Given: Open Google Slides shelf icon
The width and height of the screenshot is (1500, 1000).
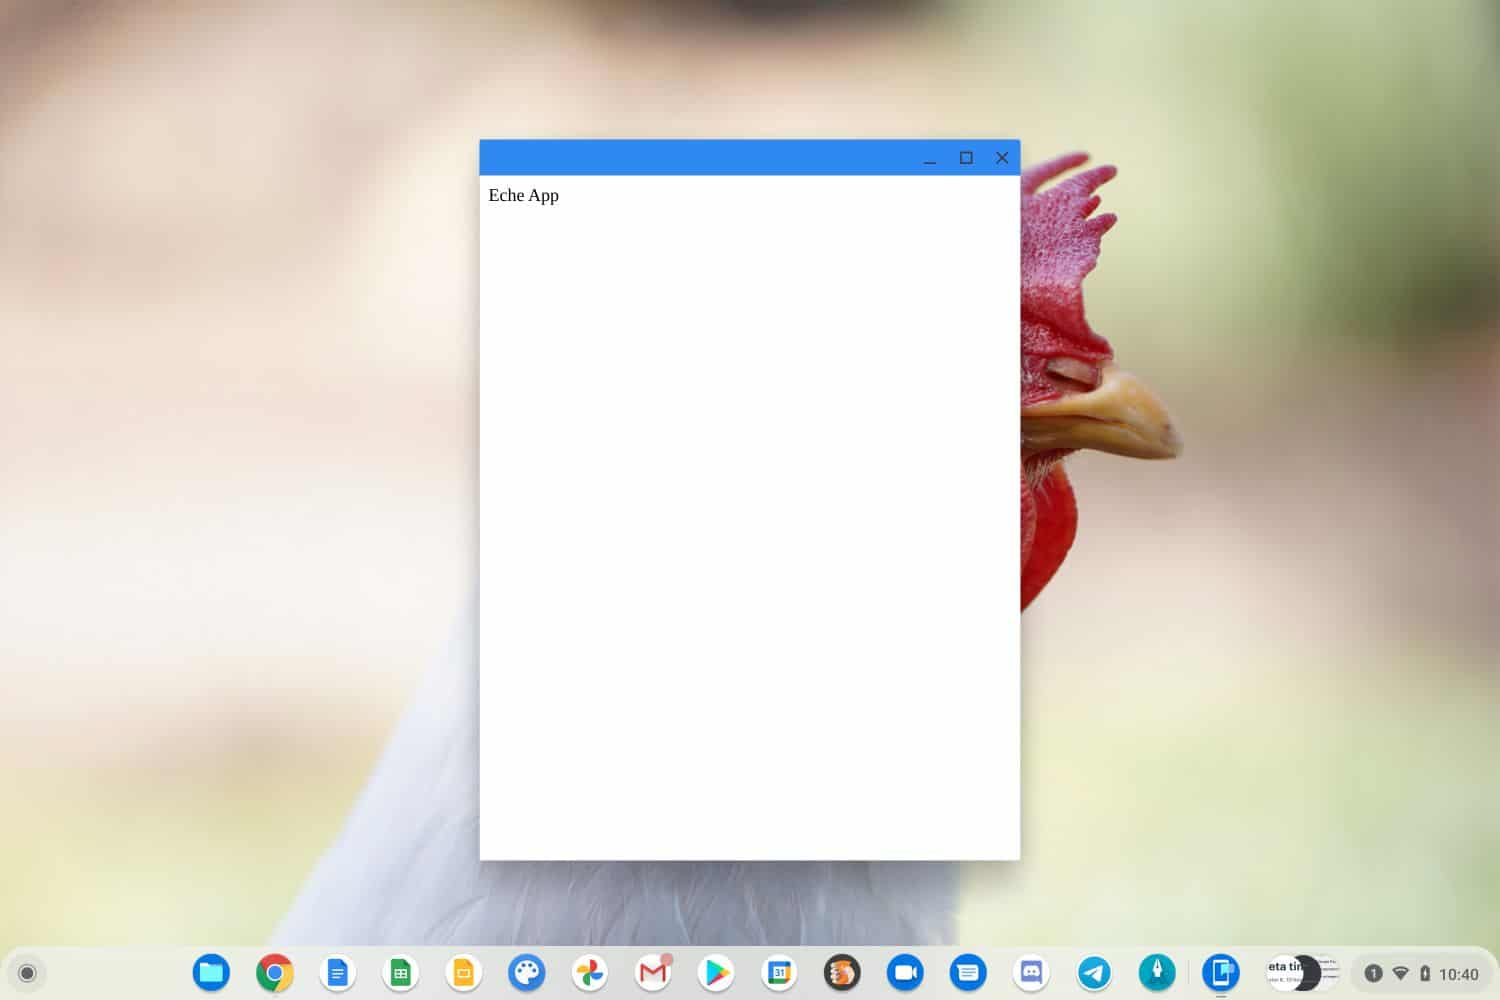Looking at the screenshot, I should (463, 972).
